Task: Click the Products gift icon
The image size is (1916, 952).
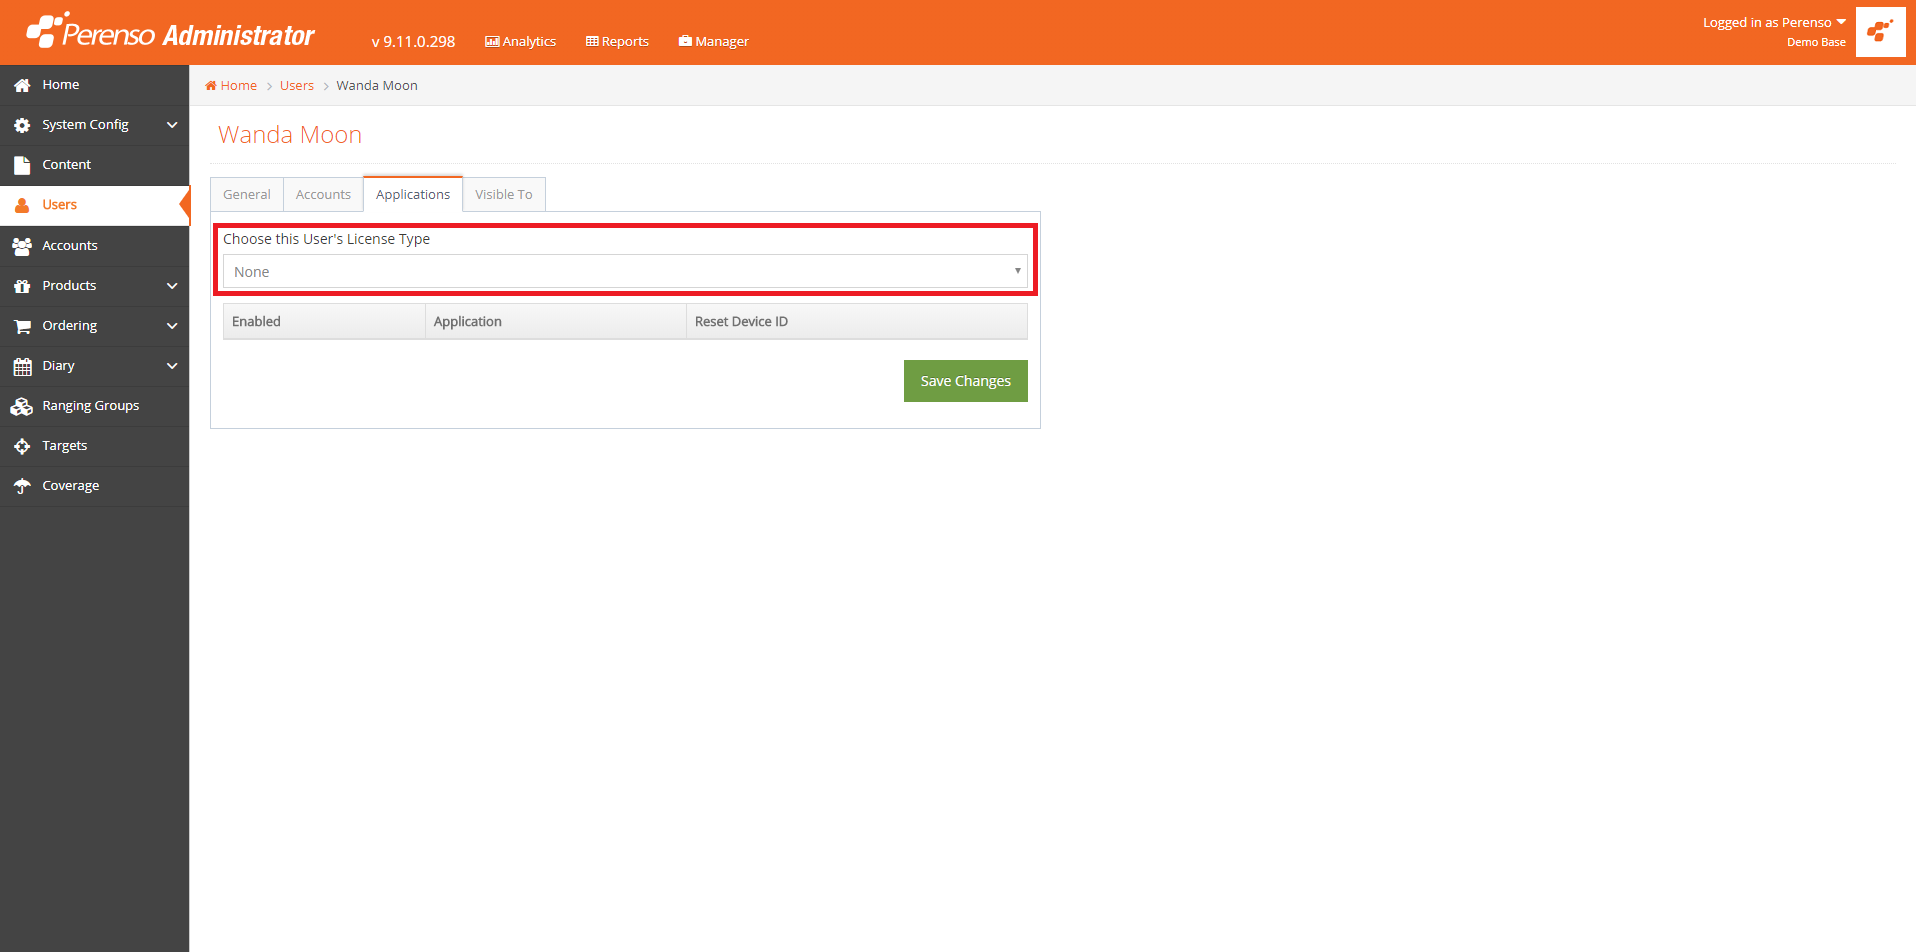Action: tap(22, 286)
